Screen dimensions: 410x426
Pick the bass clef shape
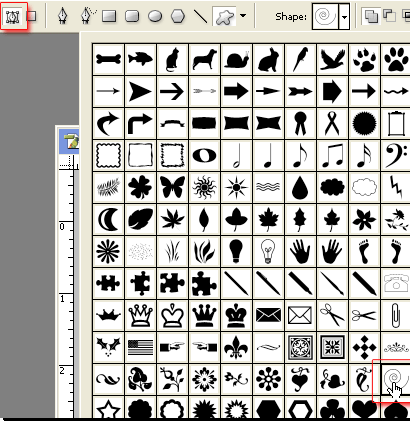[396, 155]
